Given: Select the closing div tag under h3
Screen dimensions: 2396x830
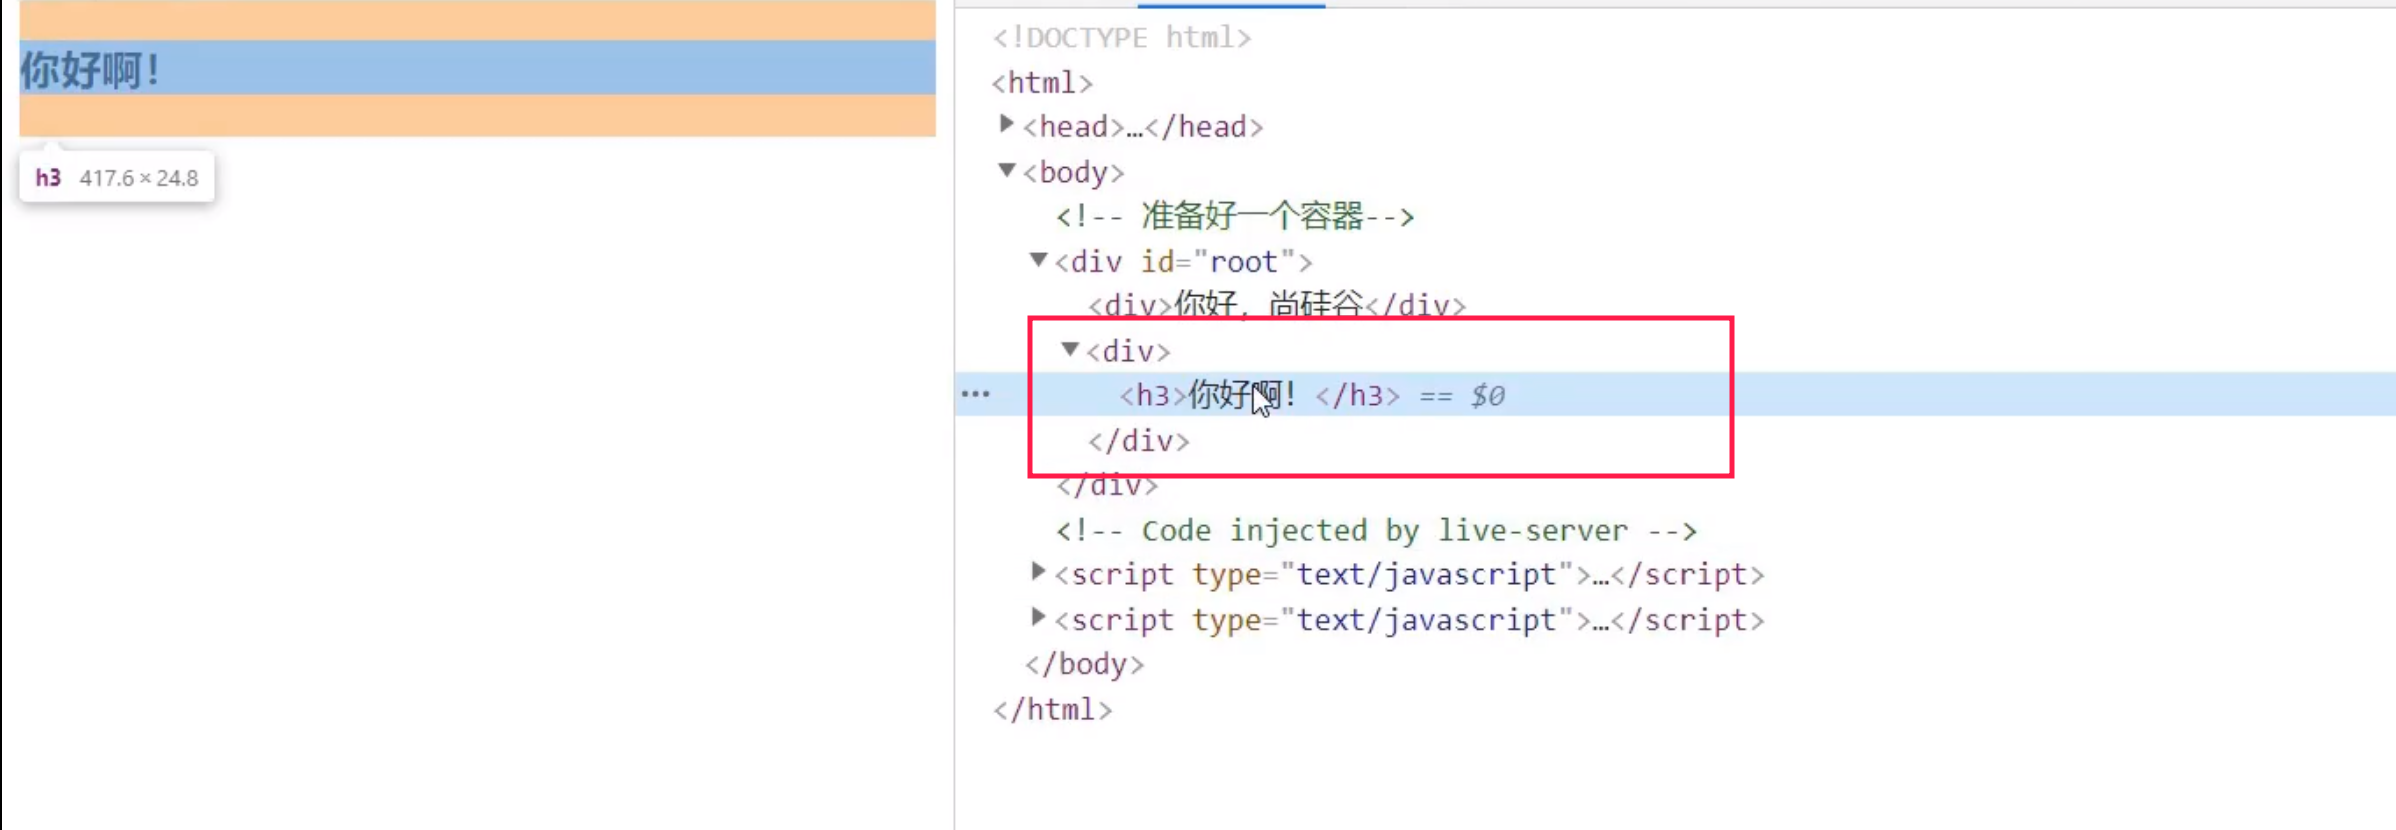Looking at the screenshot, I should [x=1139, y=441].
